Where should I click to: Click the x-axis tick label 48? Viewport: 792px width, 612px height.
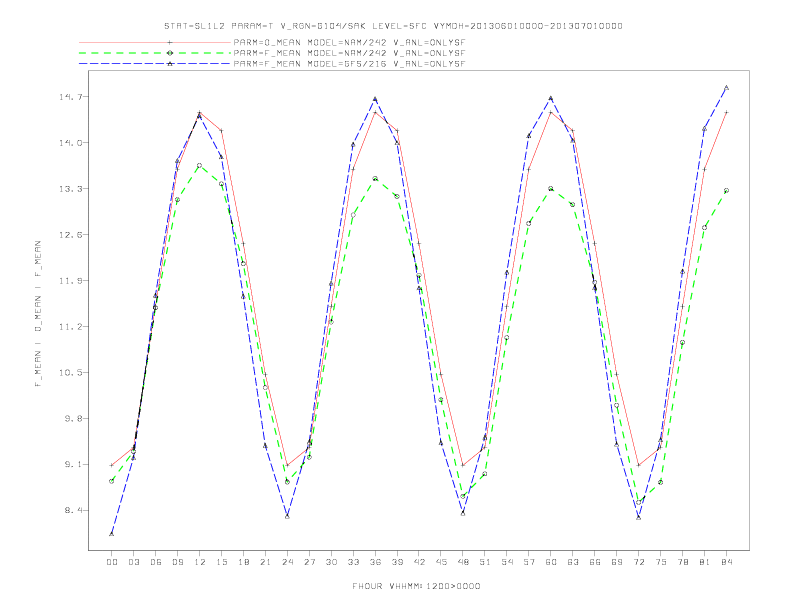click(463, 562)
